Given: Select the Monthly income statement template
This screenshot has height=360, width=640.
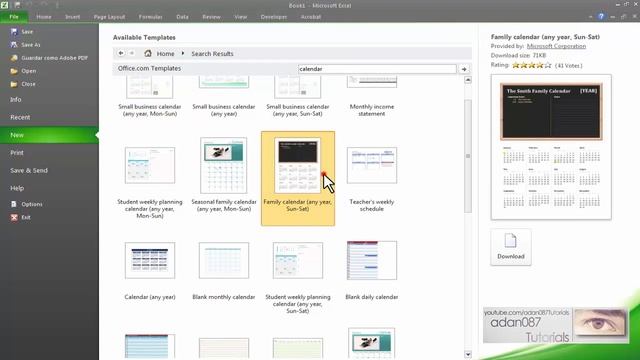Looking at the screenshot, I should point(372,97).
